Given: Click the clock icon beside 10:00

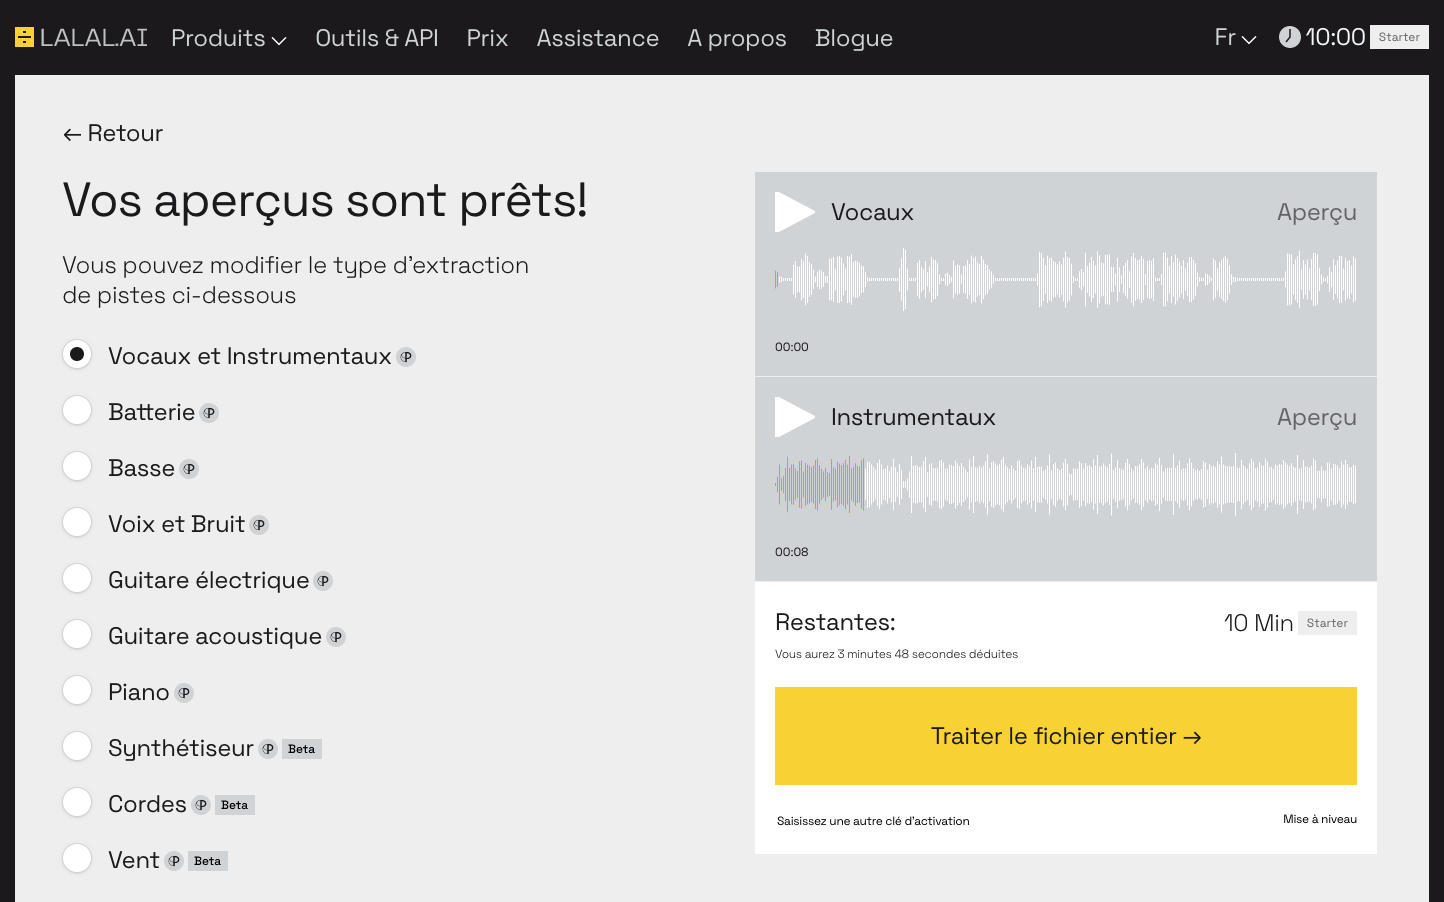Looking at the screenshot, I should pyautogui.click(x=1289, y=37).
